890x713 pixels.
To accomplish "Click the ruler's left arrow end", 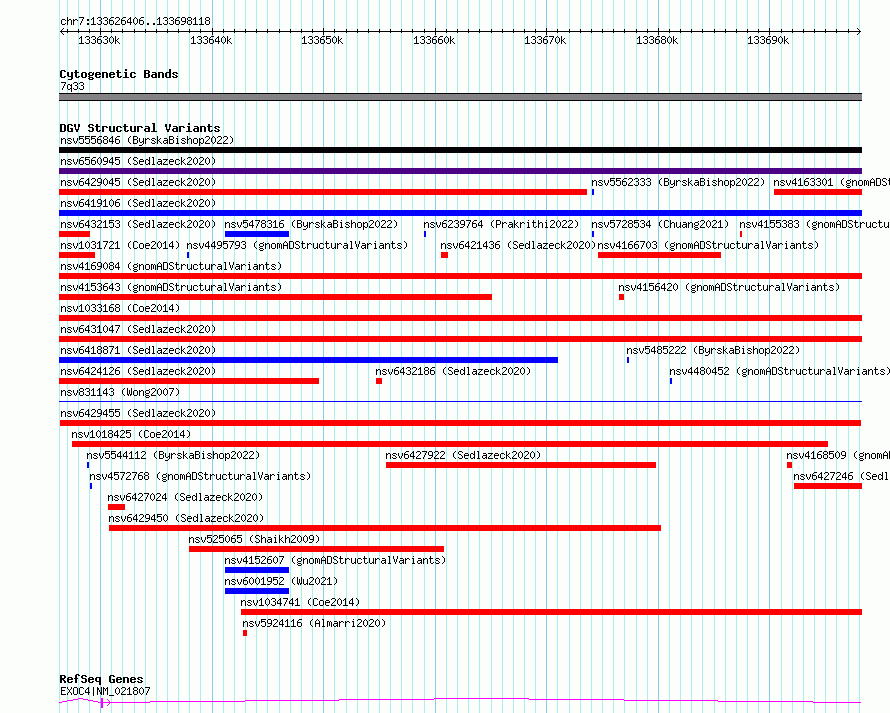I will click(62, 32).
